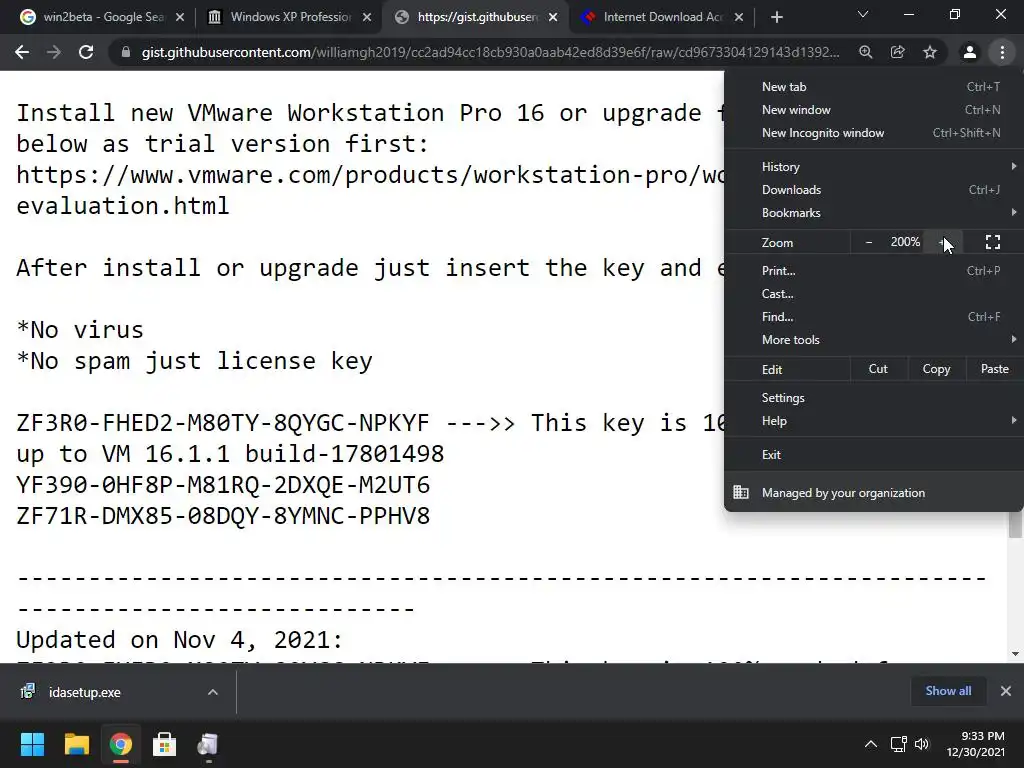Expand idasetup.exe download options chevron
This screenshot has width=1024, height=768.
213,692
